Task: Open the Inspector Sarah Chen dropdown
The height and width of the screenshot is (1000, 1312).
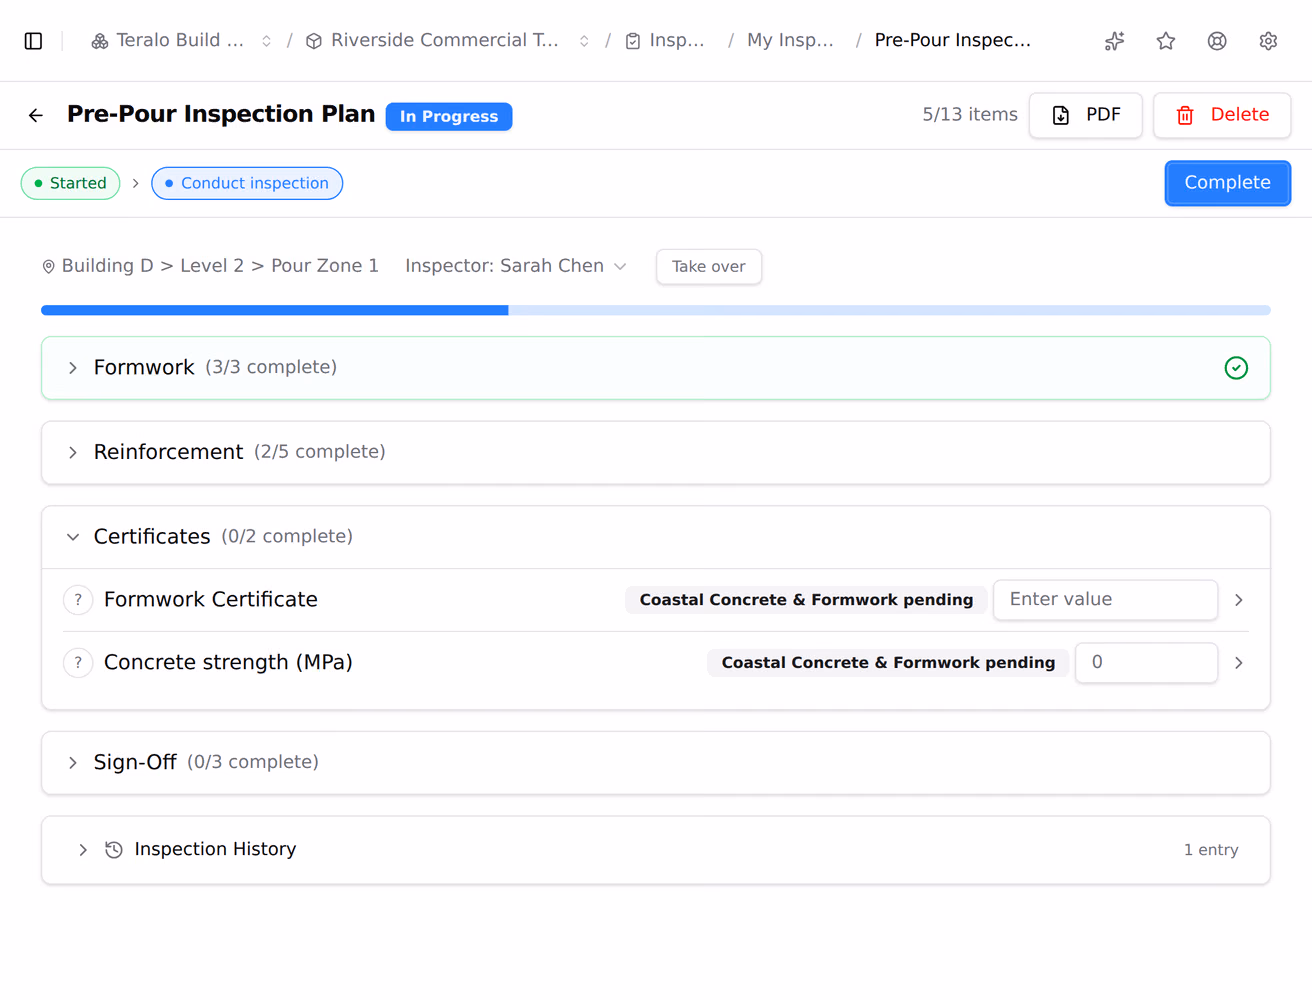Action: click(x=516, y=266)
